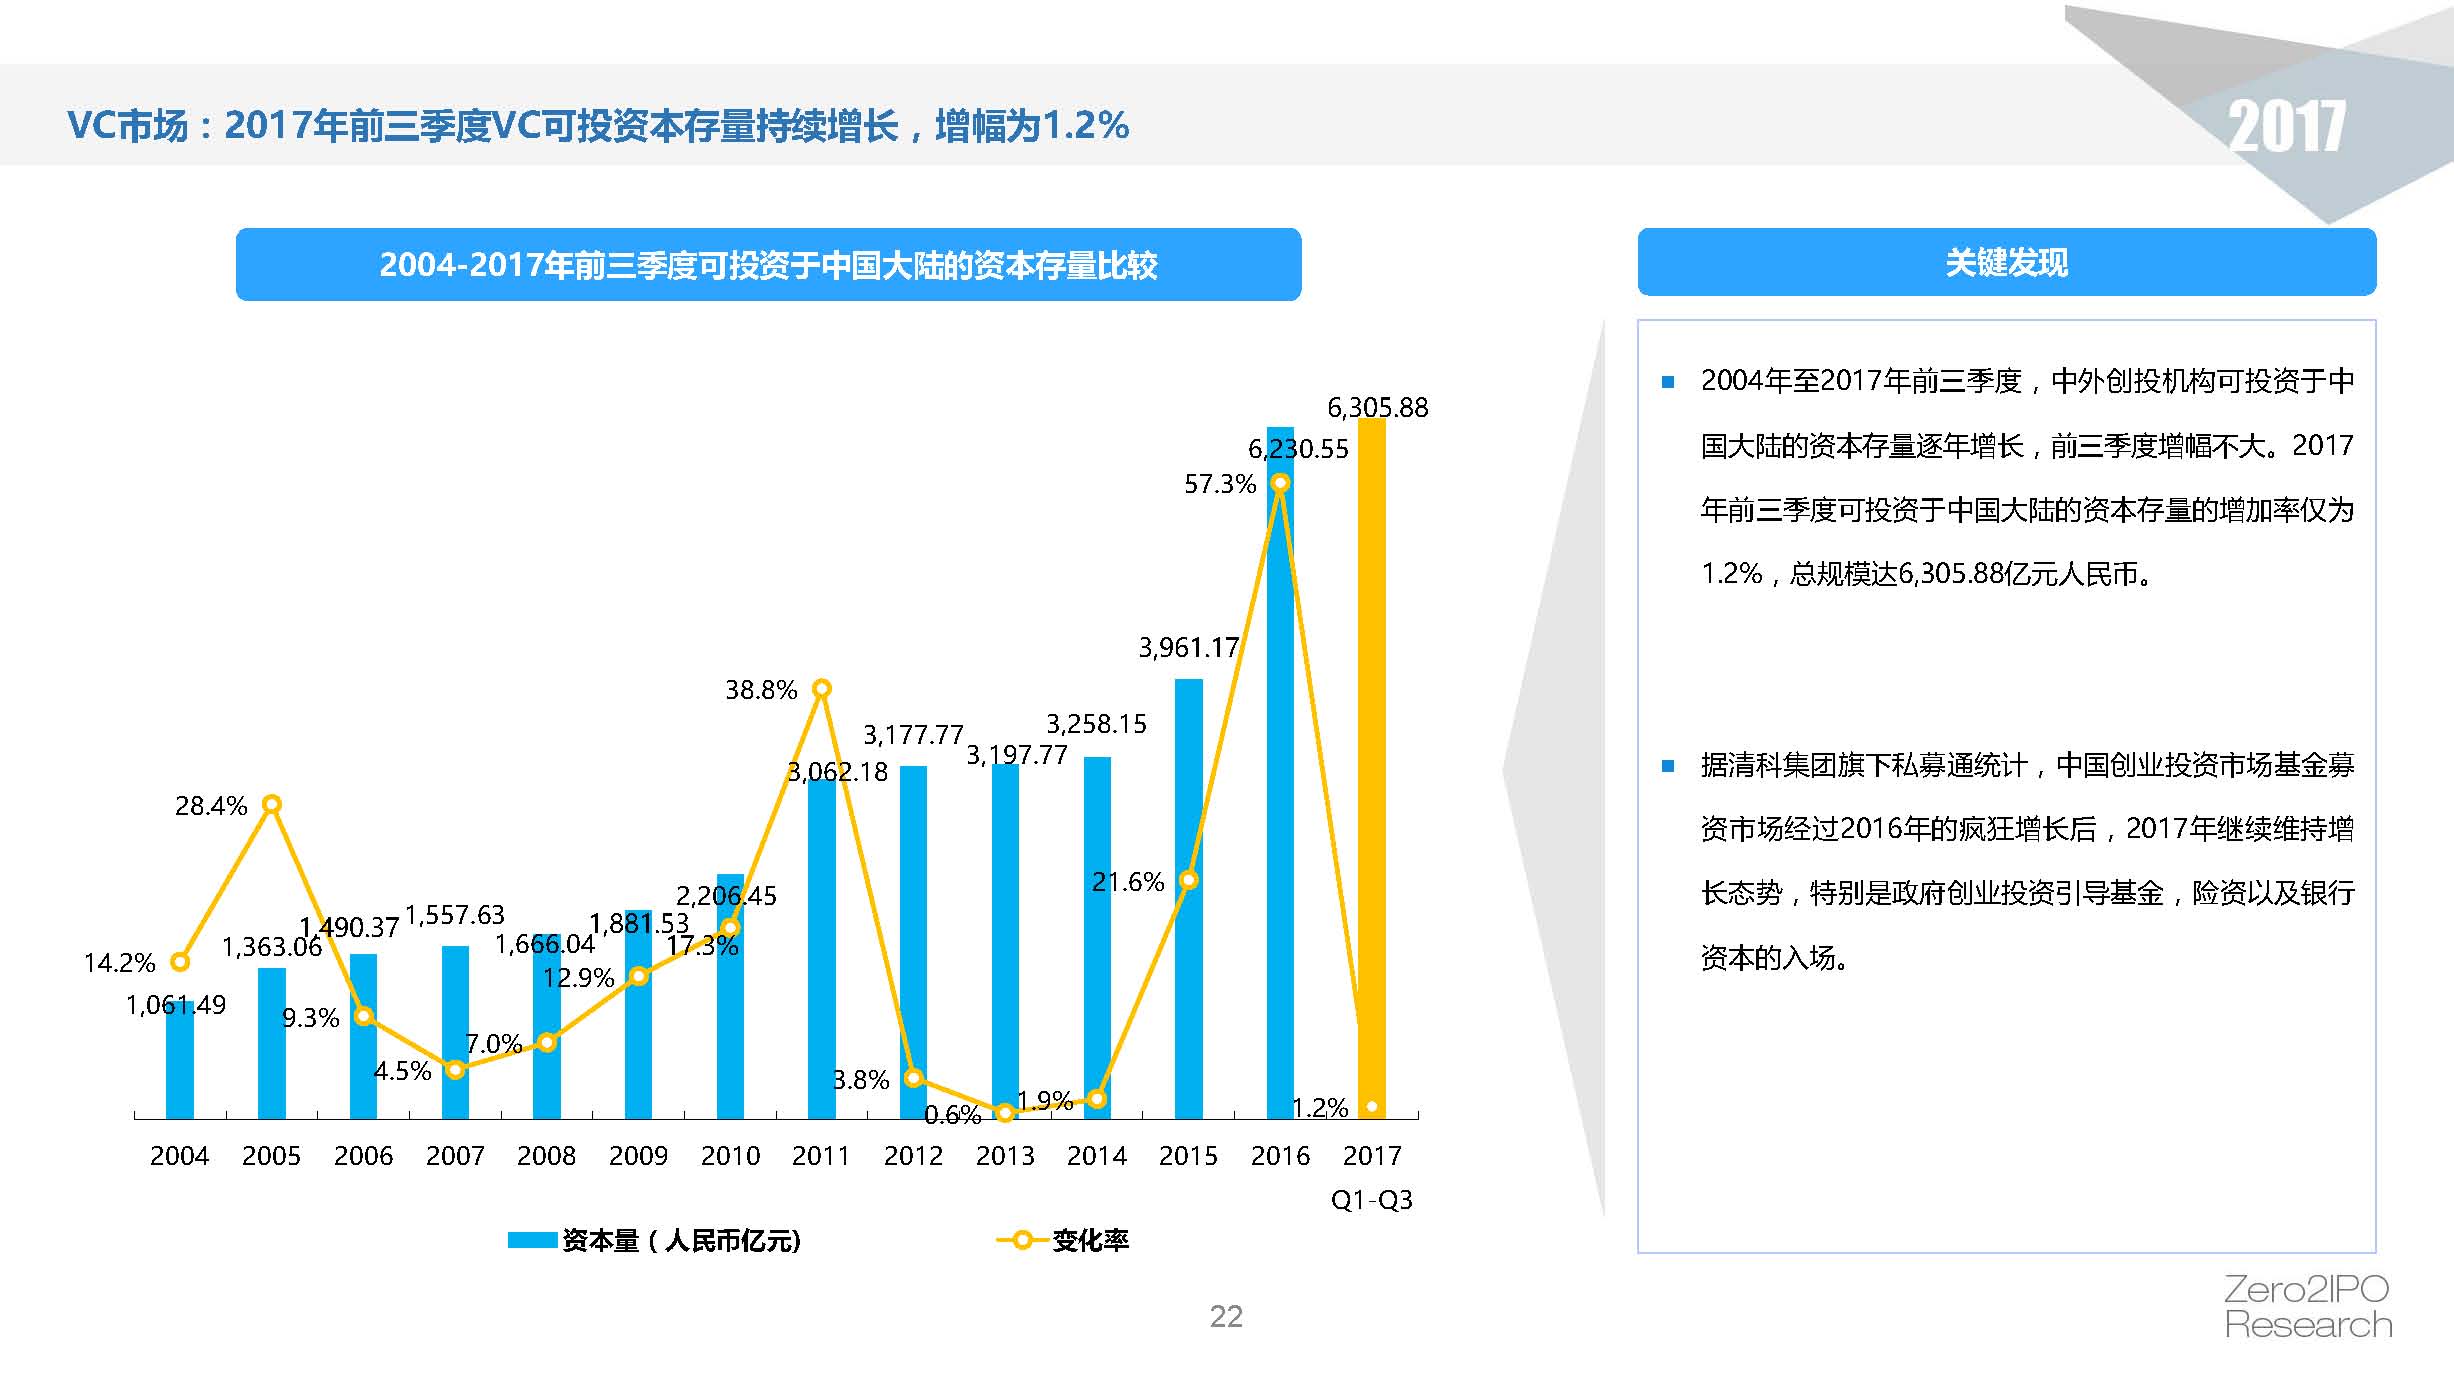The width and height of the screenshot is (2454, 1380).
Task: Click the 57.3% peak data point
Action: pos(1279,483)
